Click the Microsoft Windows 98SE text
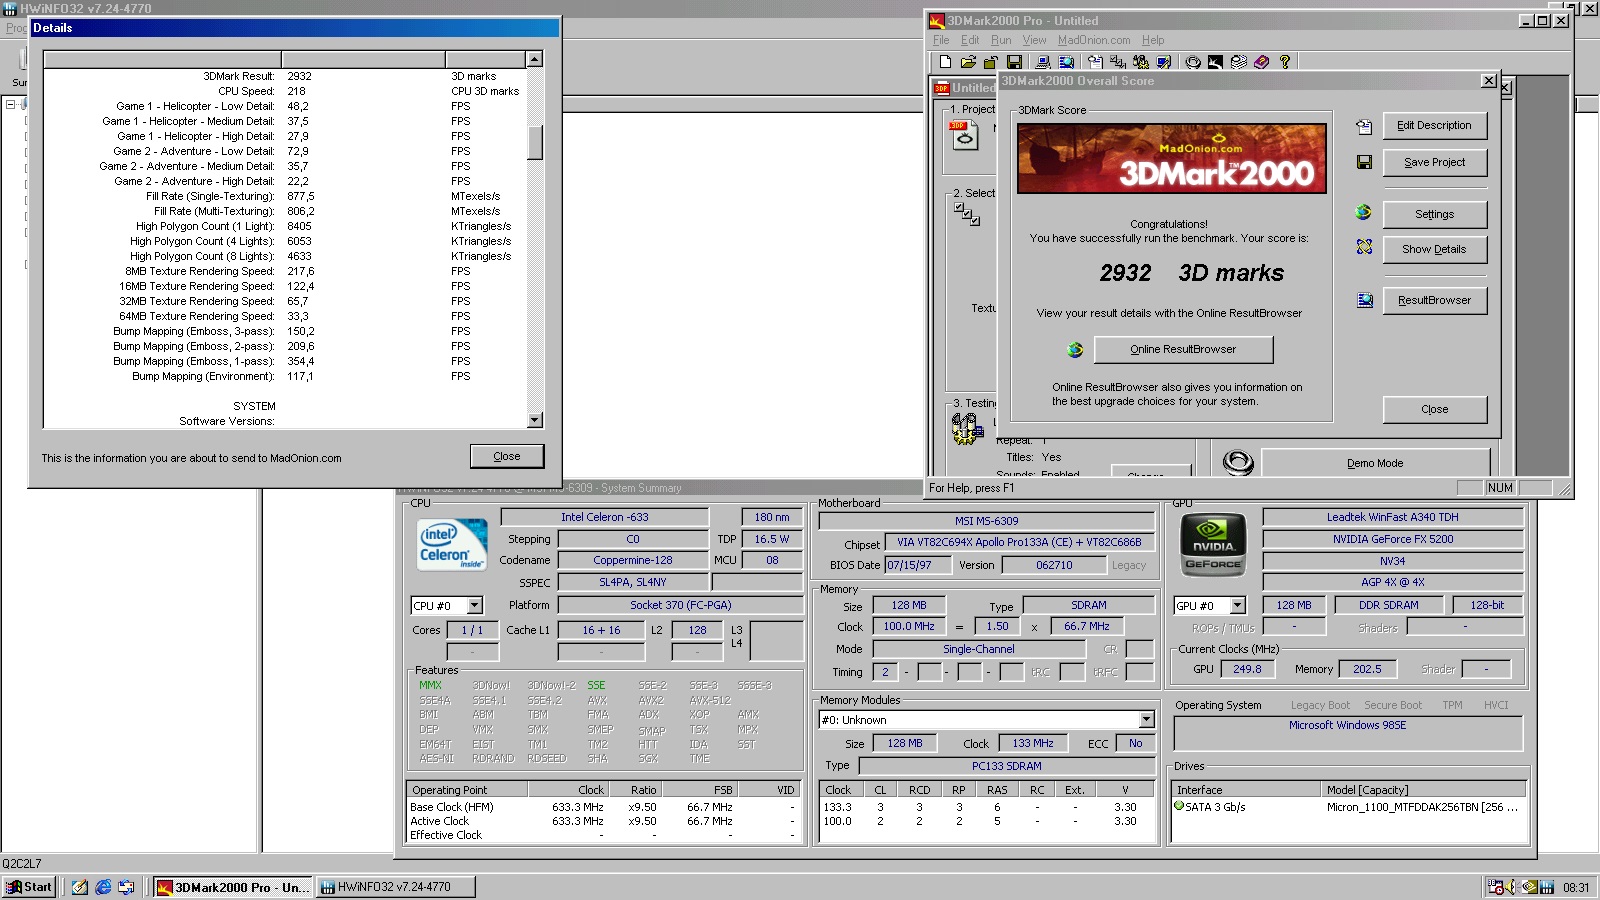 pos(1347,725)
